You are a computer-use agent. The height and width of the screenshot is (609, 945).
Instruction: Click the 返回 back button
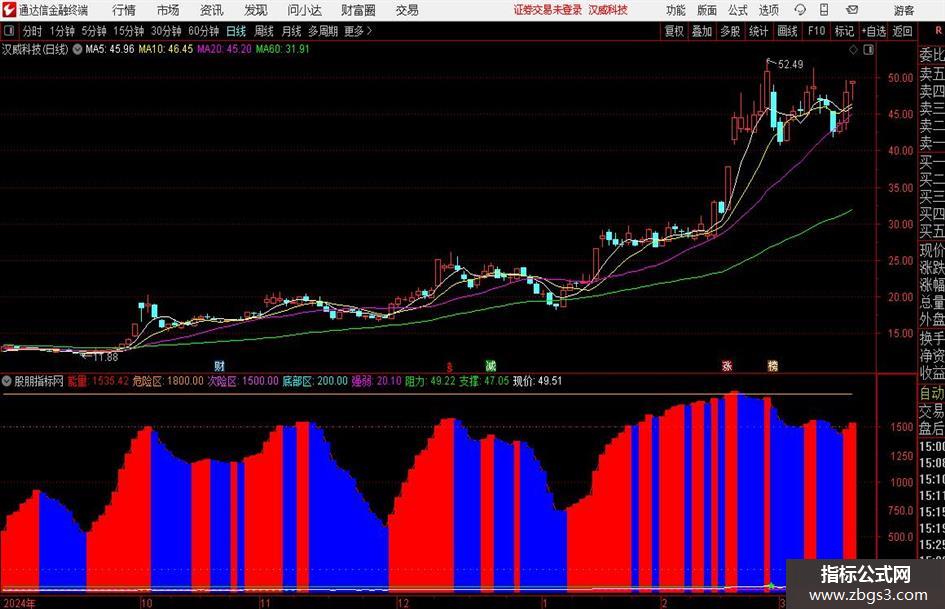(902, 31)
